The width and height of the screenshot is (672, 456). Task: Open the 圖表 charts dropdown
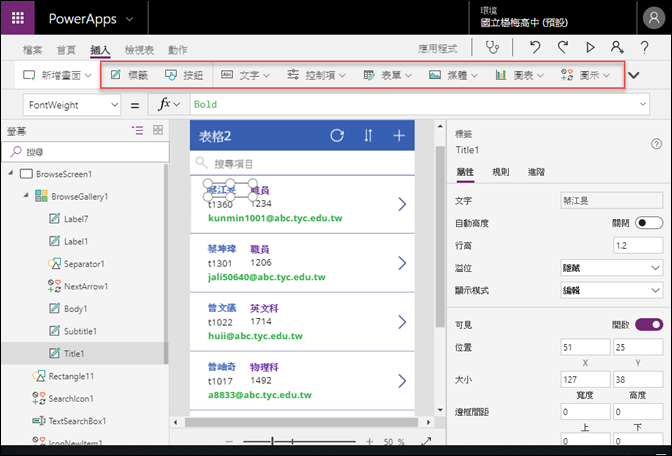[x=519, y=75]
